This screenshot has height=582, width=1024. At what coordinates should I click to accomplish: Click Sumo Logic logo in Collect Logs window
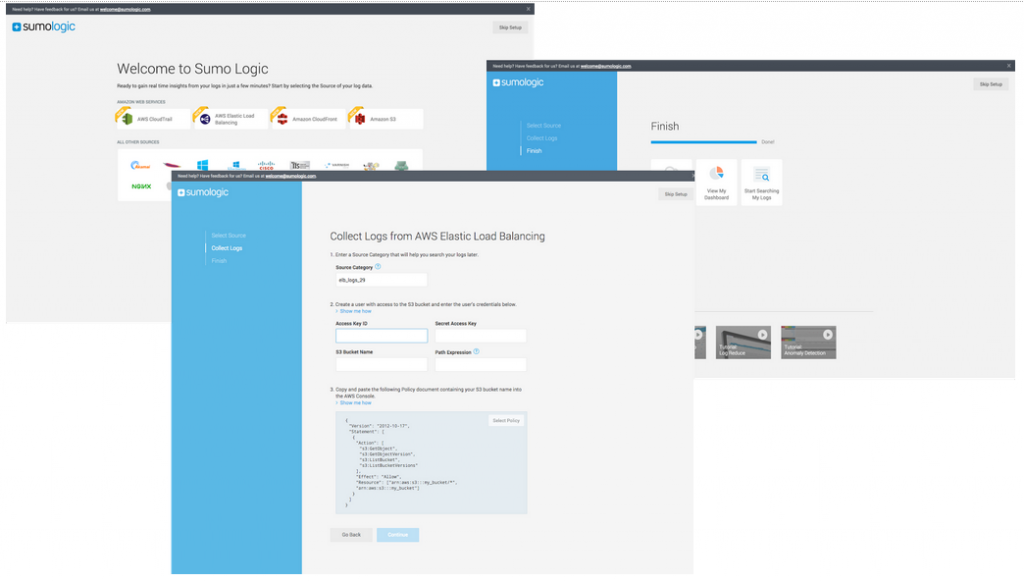click(x=203, y=192)
